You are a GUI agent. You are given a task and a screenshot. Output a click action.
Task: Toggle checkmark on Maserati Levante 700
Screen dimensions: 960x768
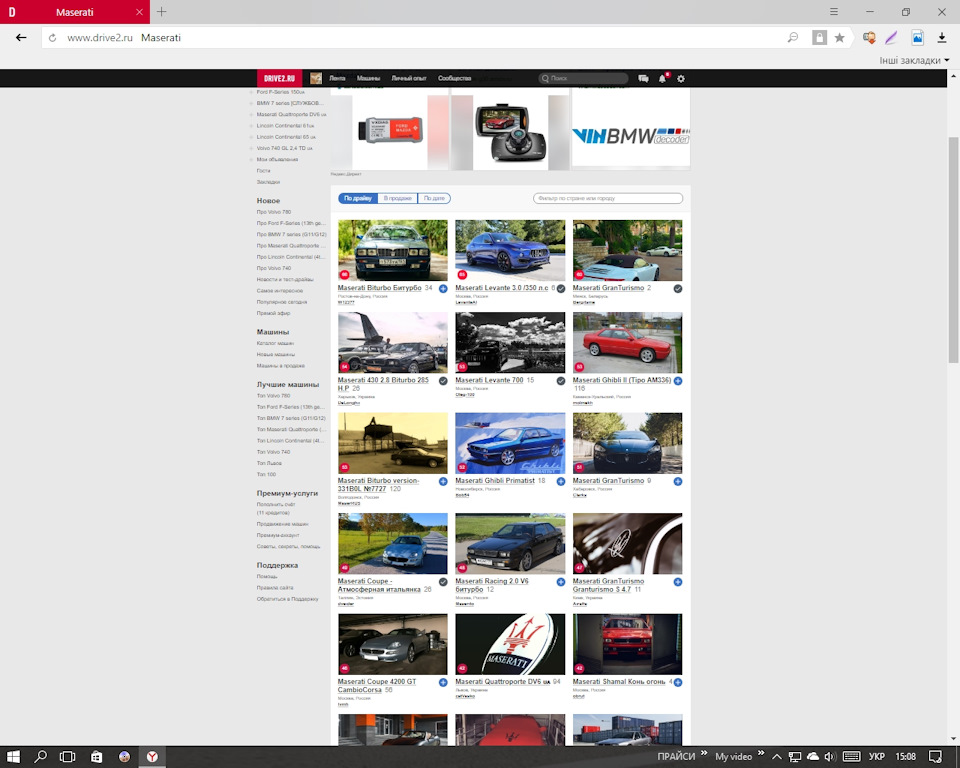[560, 381]
